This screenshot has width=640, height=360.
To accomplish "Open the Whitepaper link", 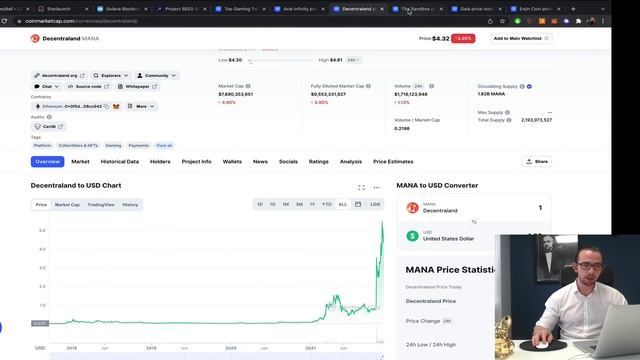I will pos(137,87).
